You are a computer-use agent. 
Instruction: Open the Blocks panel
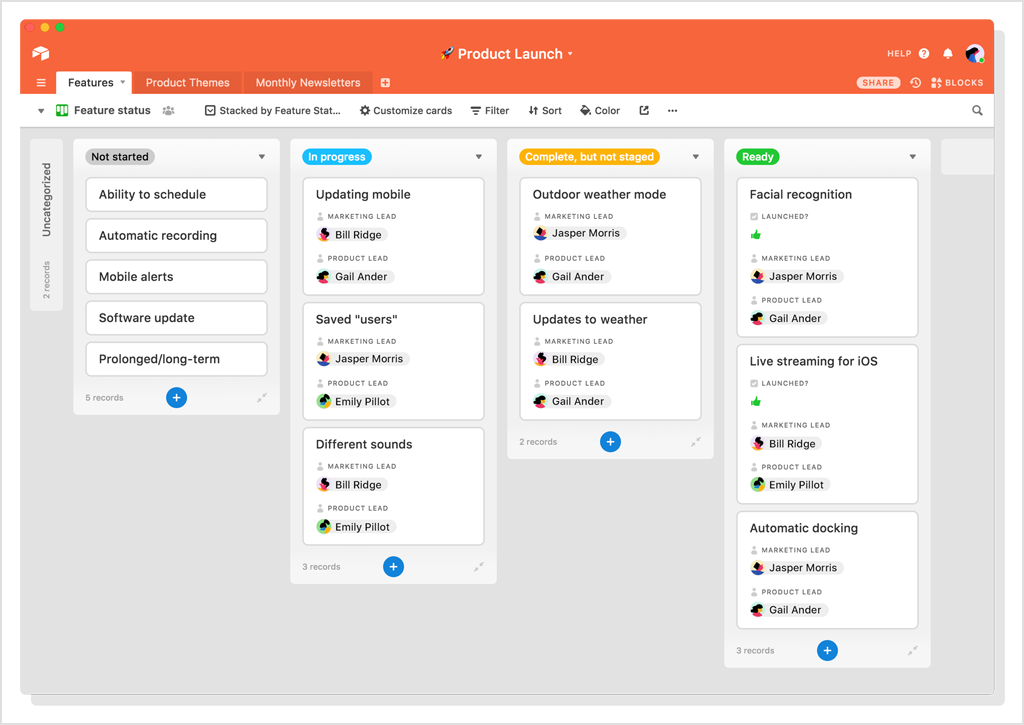(957, 82)
